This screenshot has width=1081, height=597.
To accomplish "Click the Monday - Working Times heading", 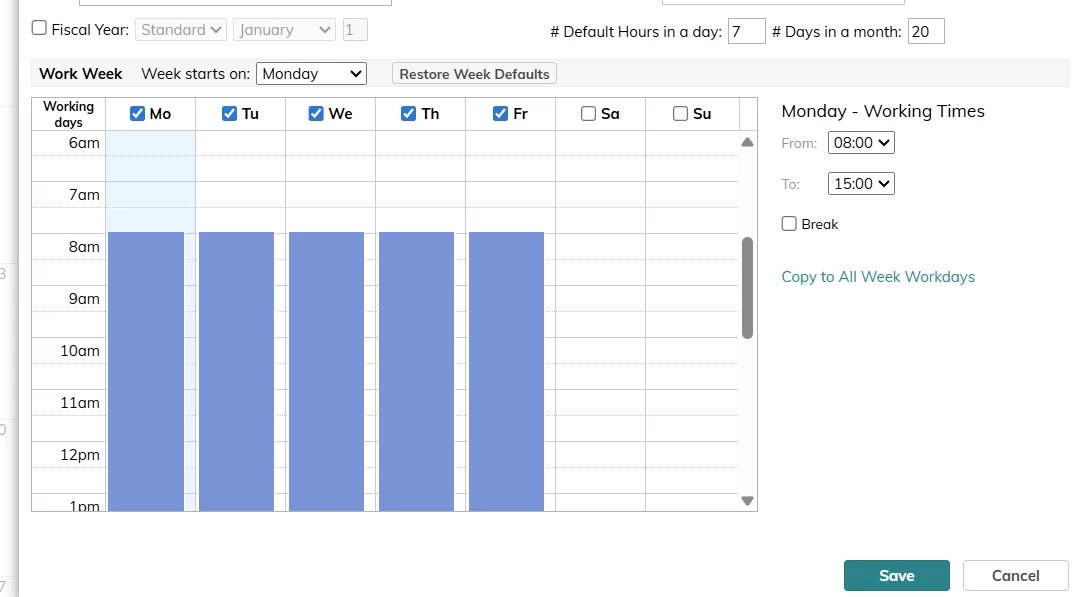I will pyautogui.click(x=883, y=111).
